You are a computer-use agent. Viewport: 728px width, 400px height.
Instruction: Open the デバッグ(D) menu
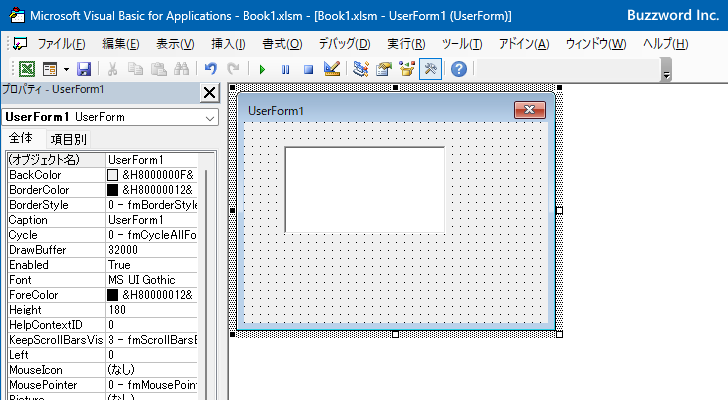(344, 44)
